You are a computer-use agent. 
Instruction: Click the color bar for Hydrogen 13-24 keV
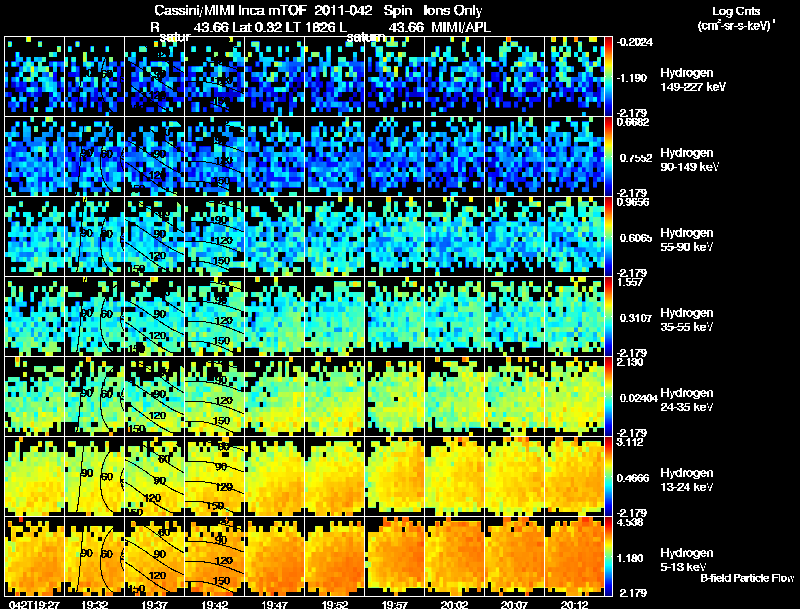[608, 477]
